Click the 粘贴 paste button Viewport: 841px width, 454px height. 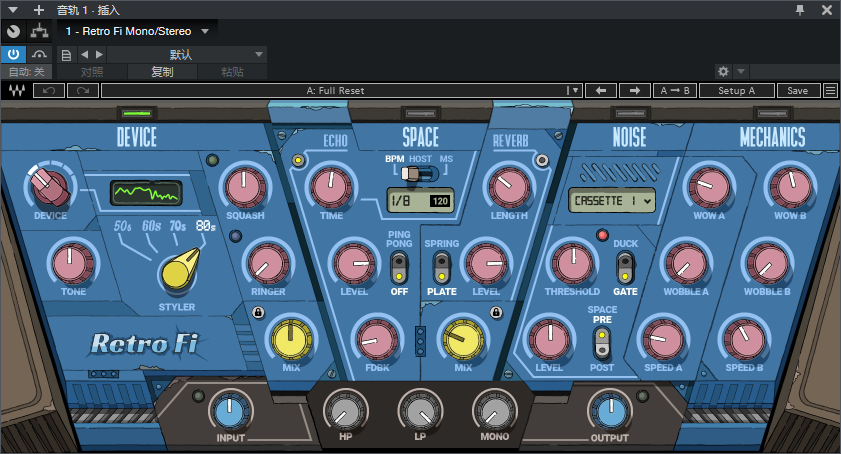pos(232,71)
